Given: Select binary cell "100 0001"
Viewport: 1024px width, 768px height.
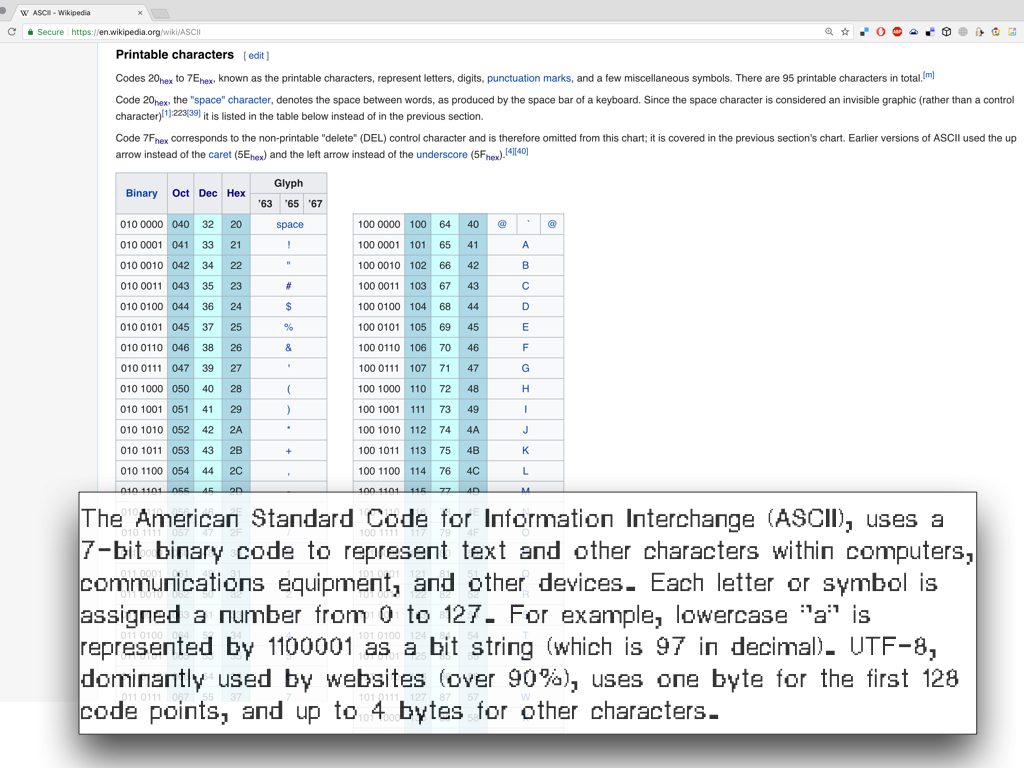Looking at the screenshot, I should click(x=379, y=245).
